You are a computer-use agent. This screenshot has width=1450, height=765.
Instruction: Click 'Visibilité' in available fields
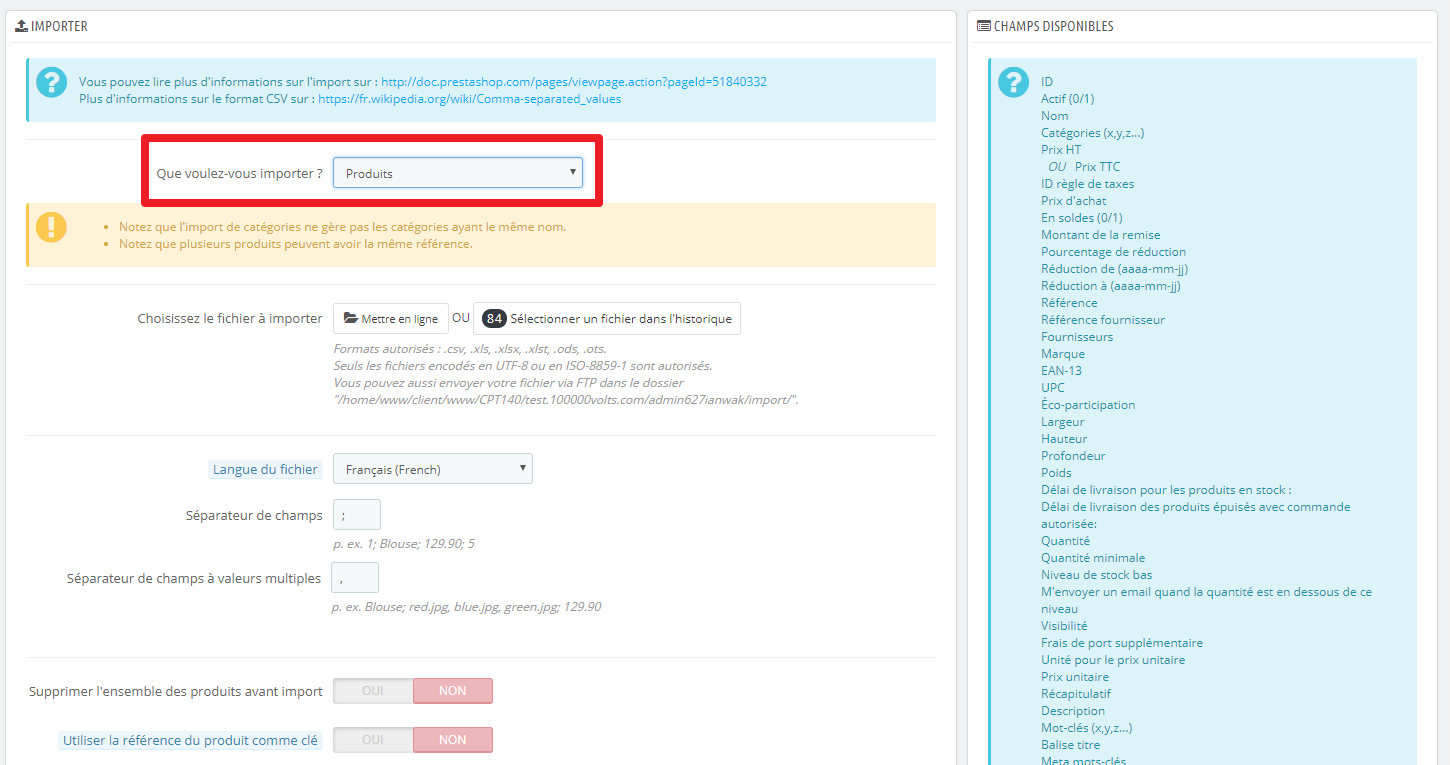coord(1064,626)
